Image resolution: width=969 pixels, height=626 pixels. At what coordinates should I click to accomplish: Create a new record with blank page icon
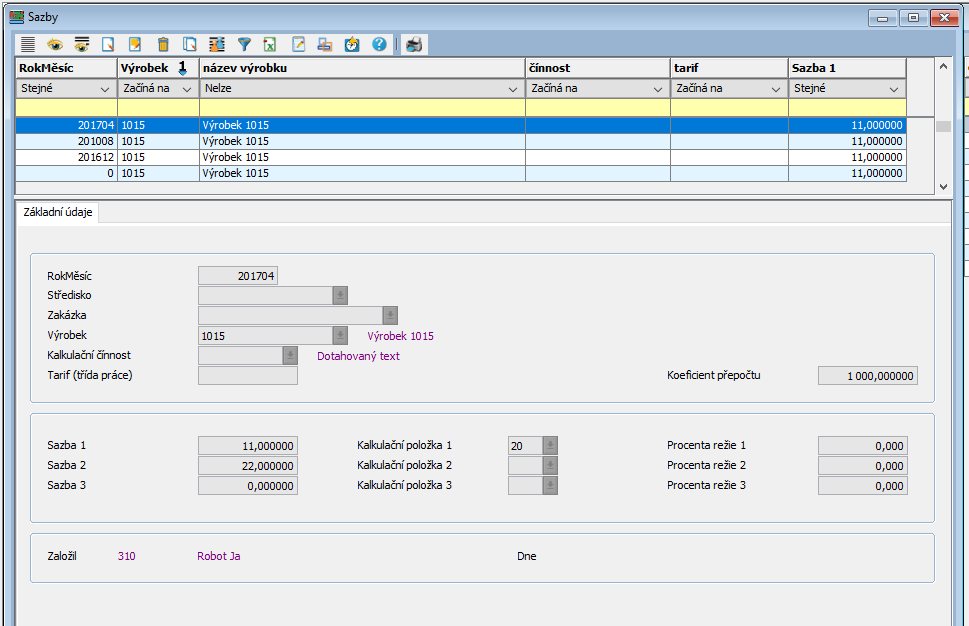point(109,44)
